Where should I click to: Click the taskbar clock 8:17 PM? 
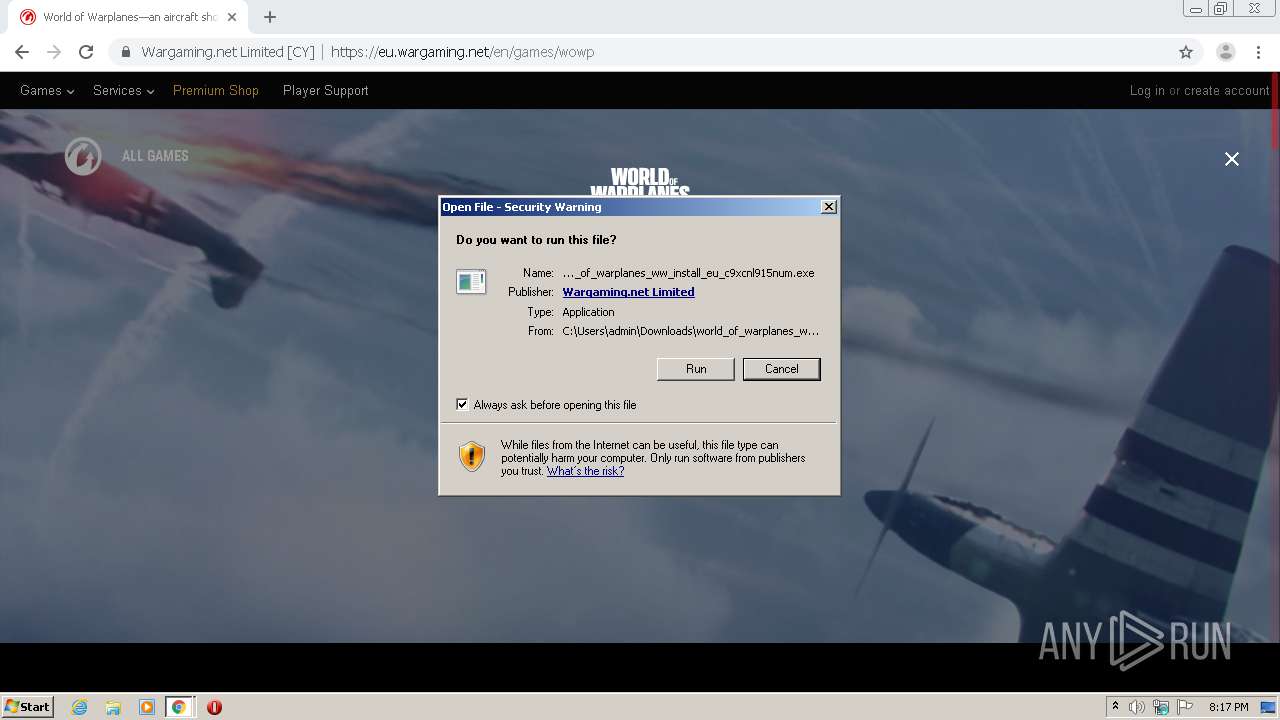tap(1228, 707)
